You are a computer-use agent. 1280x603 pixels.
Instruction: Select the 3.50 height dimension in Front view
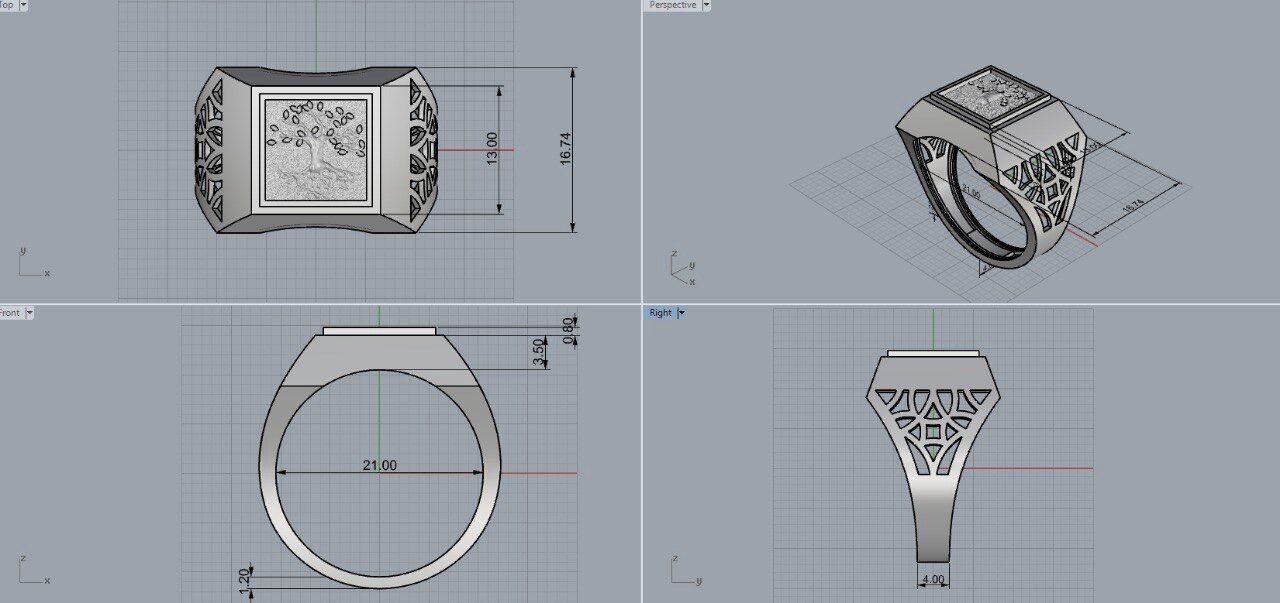[x=539, y=352]
